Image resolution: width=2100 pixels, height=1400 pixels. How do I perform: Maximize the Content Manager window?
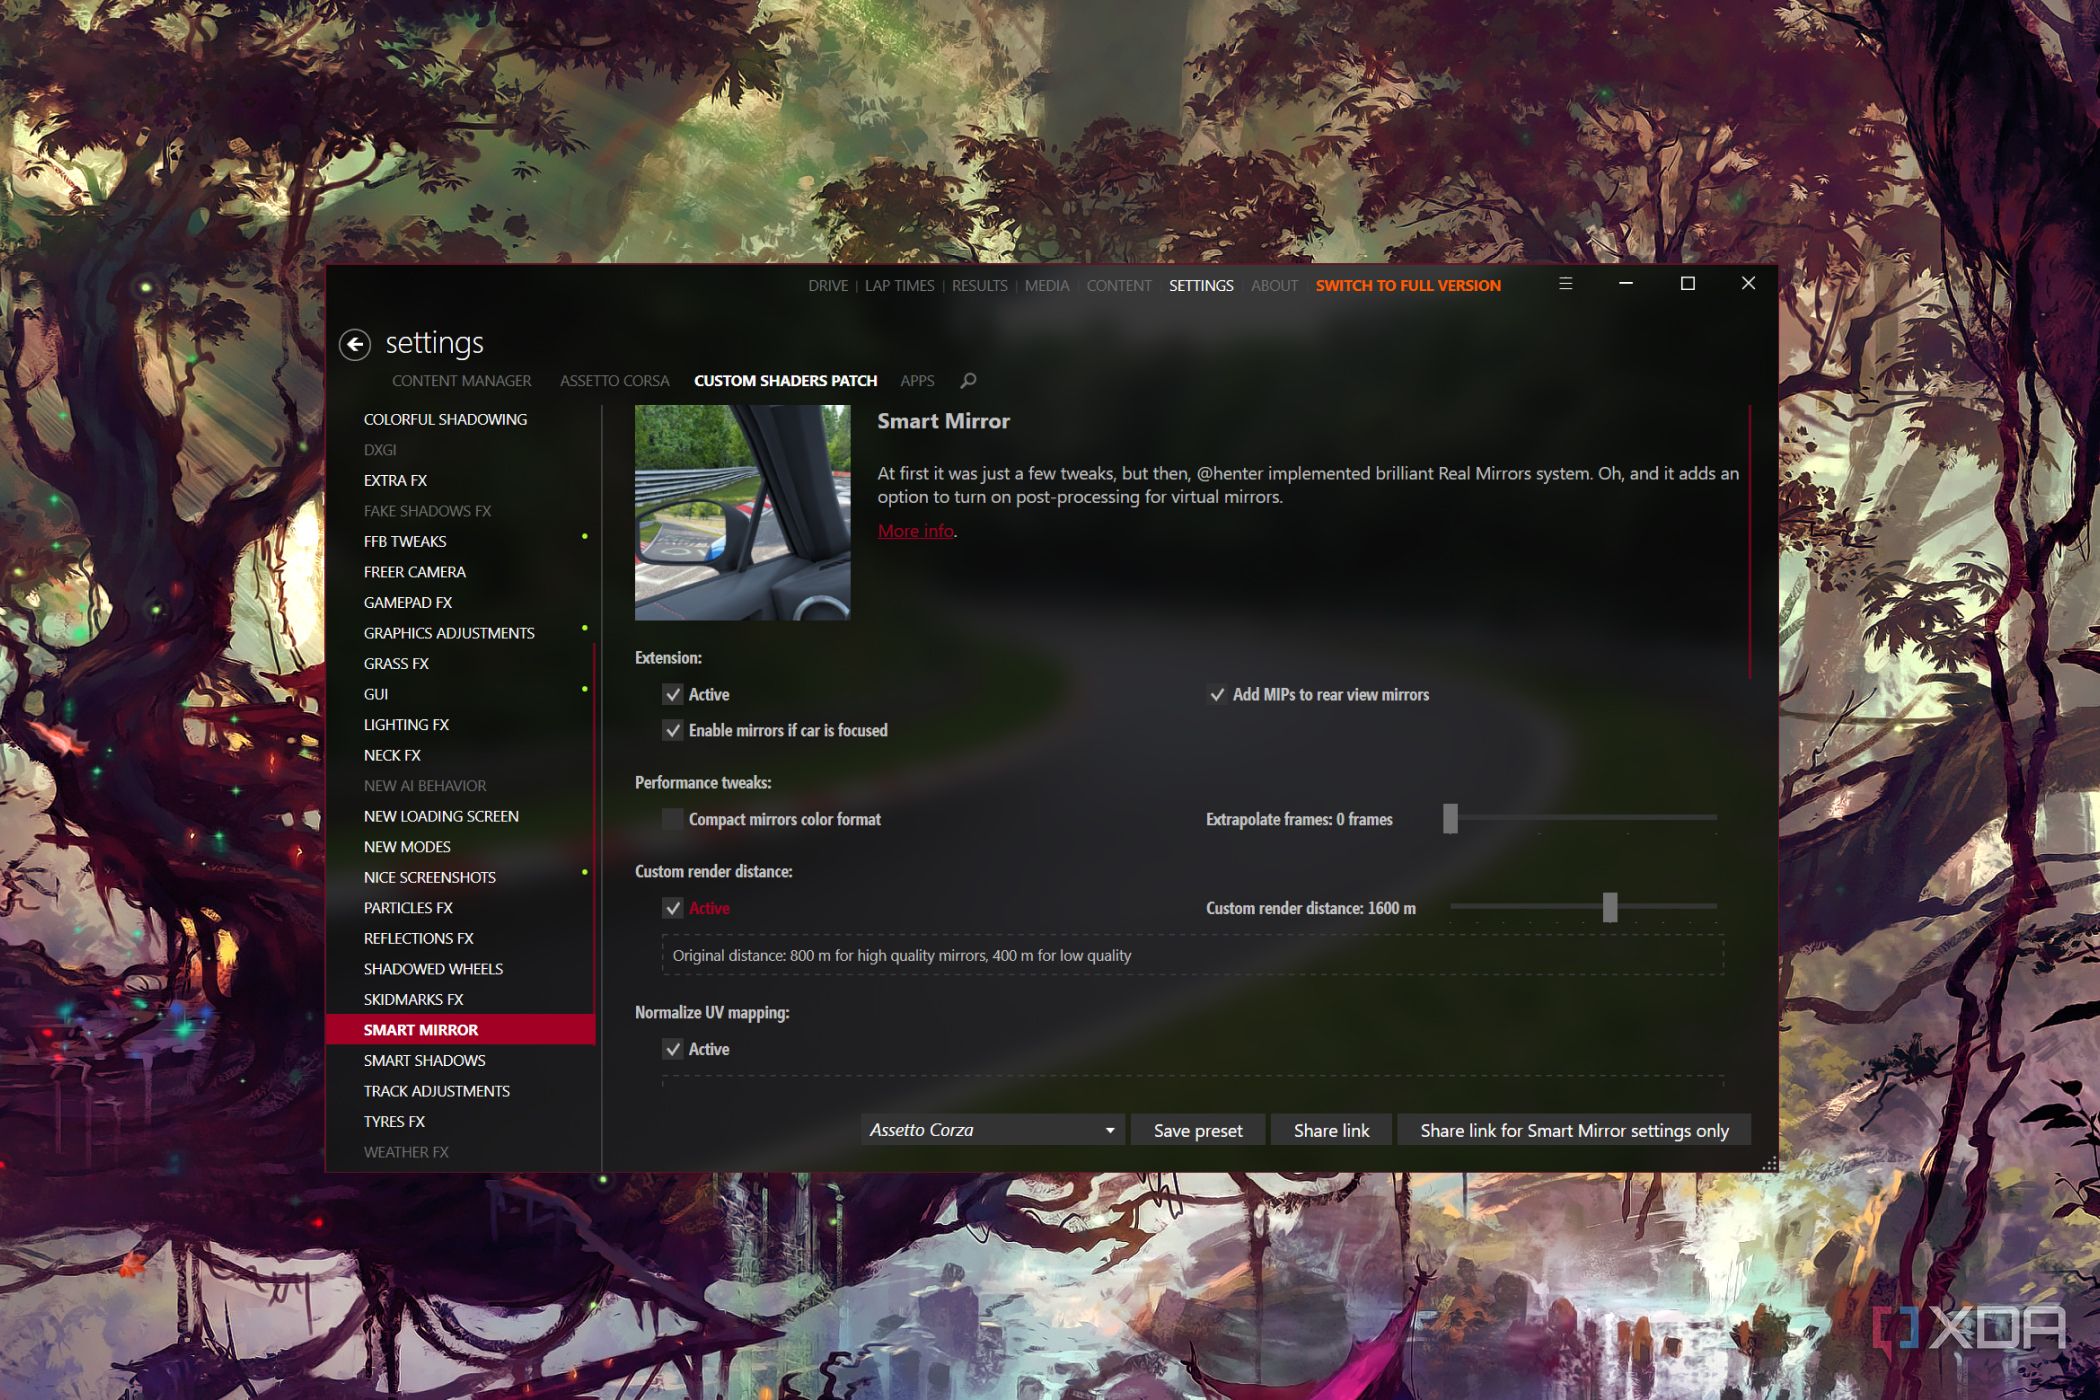tap(1687, 284)
